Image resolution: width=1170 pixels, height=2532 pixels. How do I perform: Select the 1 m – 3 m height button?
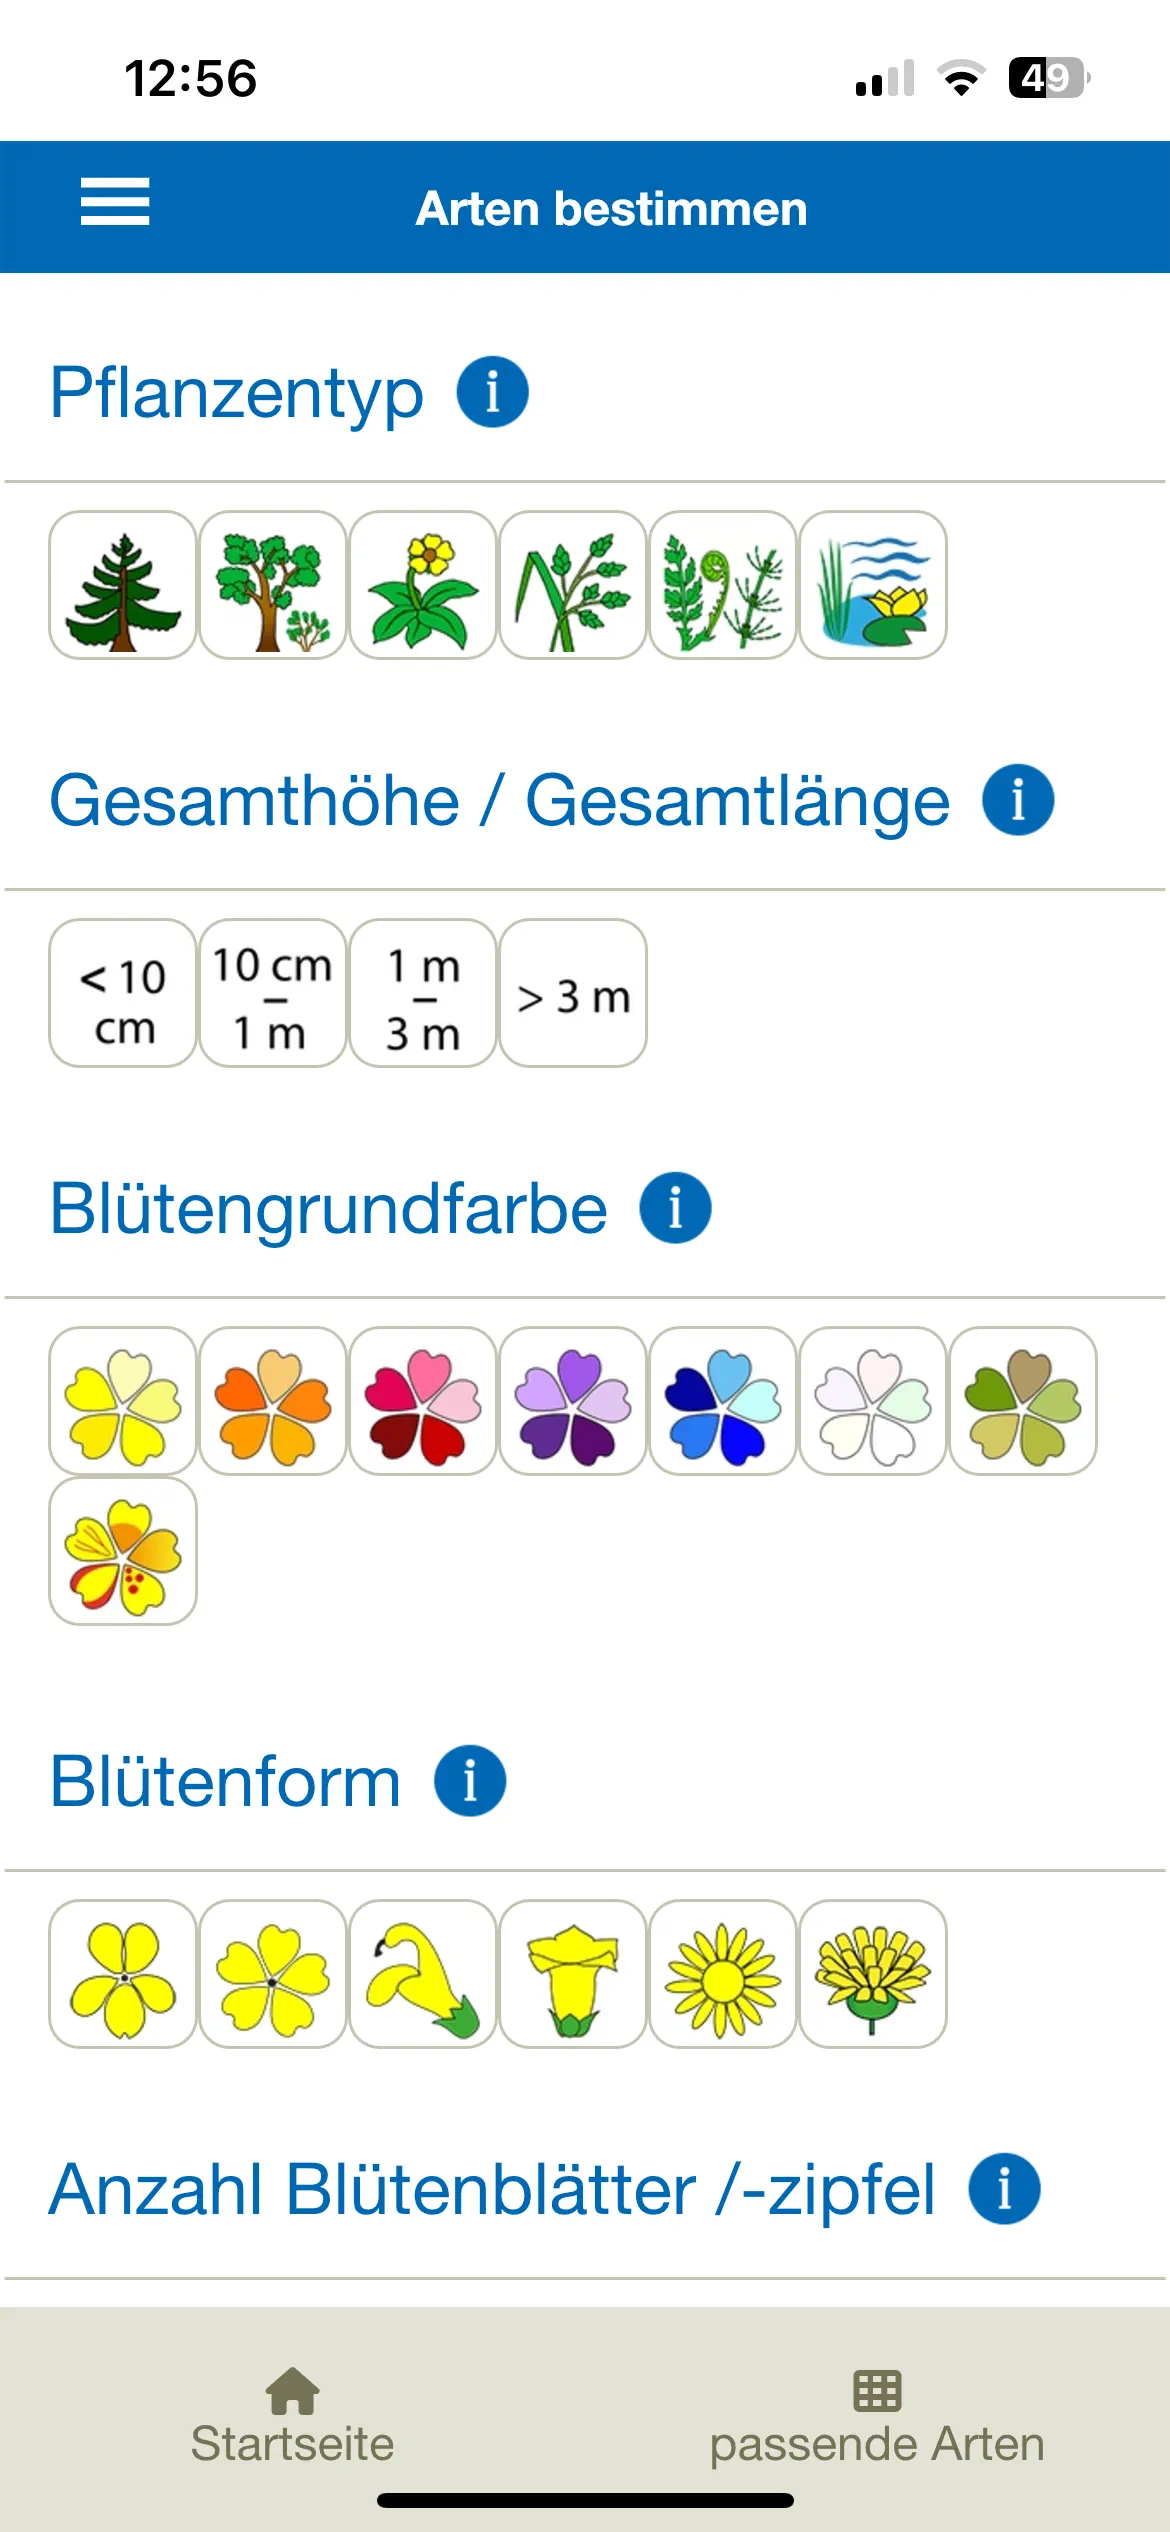[423, 994]
